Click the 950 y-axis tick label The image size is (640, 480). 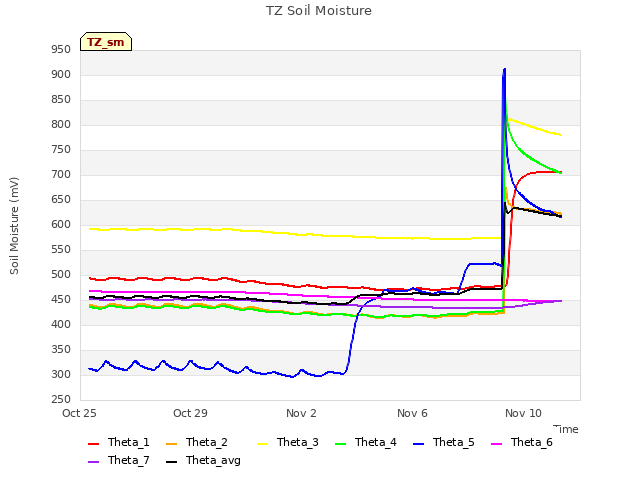tap(61, 50)
